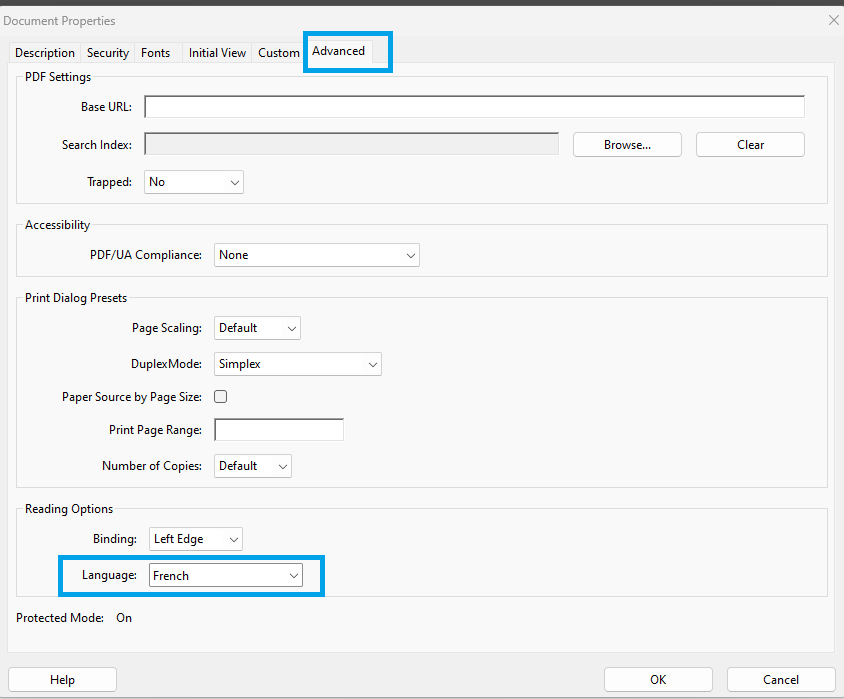Expand the Binding dropdown
Screen dimensions: 844x699
(x=196, y=539)
